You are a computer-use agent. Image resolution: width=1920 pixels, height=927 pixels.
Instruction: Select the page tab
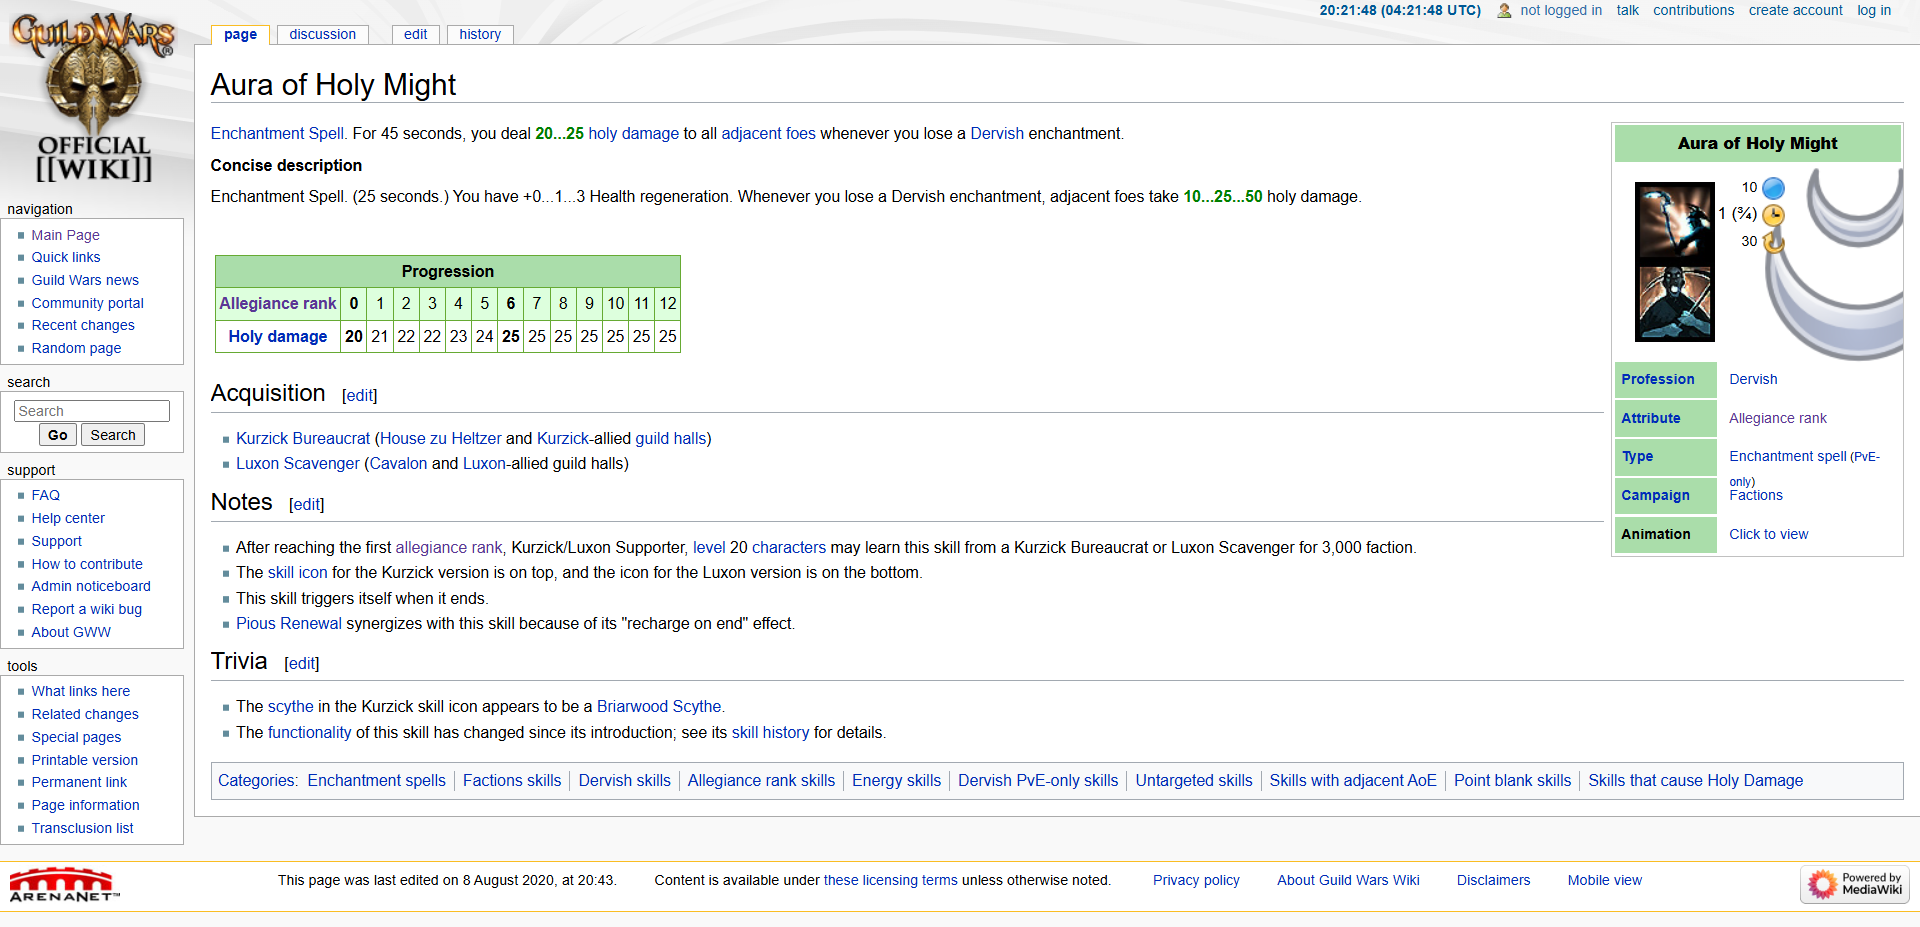(240, 34)
